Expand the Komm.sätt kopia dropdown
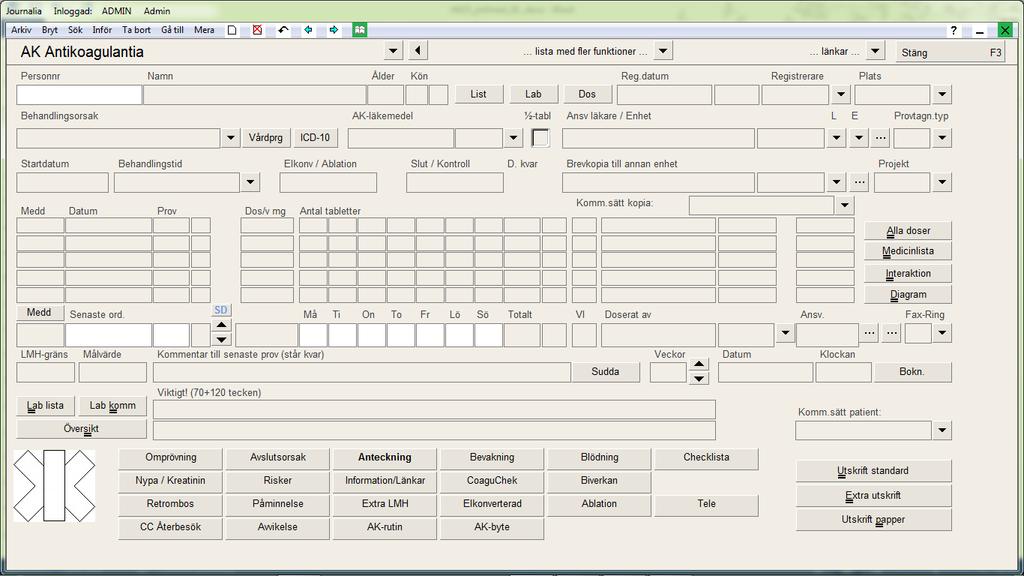Screen dimensions: 1024x576 844,205
